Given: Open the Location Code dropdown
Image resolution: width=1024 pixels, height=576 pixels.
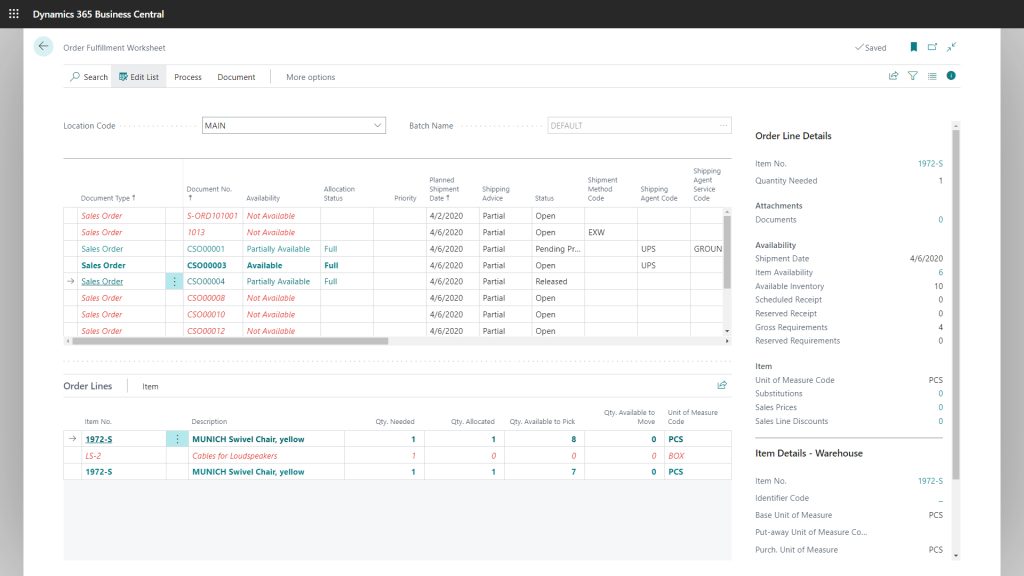Looking at the screenshot, I should point(377,125).
